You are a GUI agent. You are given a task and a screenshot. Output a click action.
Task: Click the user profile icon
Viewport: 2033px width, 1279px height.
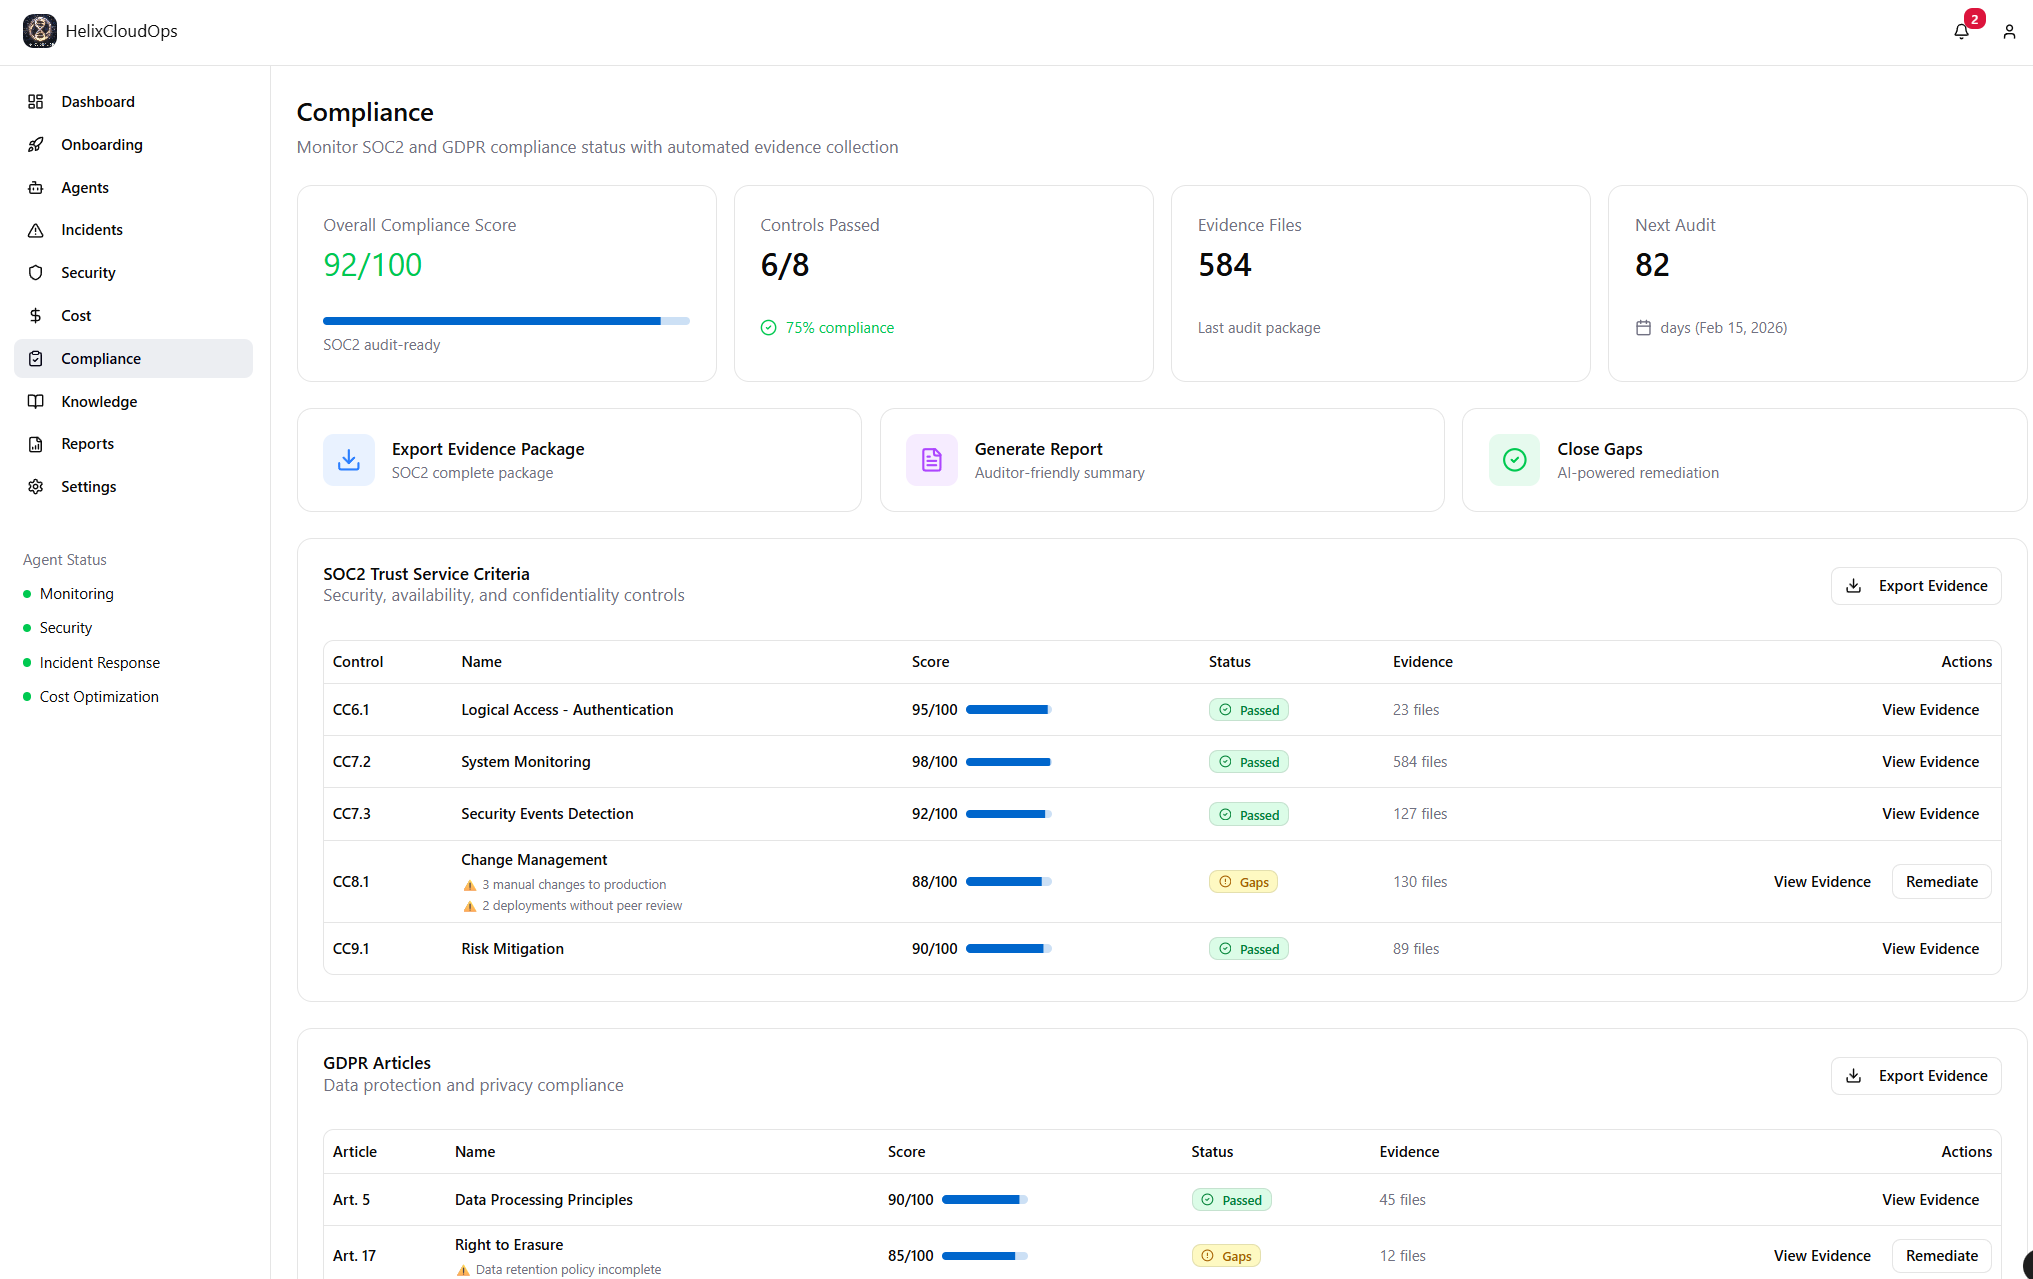click(2009, 32)
